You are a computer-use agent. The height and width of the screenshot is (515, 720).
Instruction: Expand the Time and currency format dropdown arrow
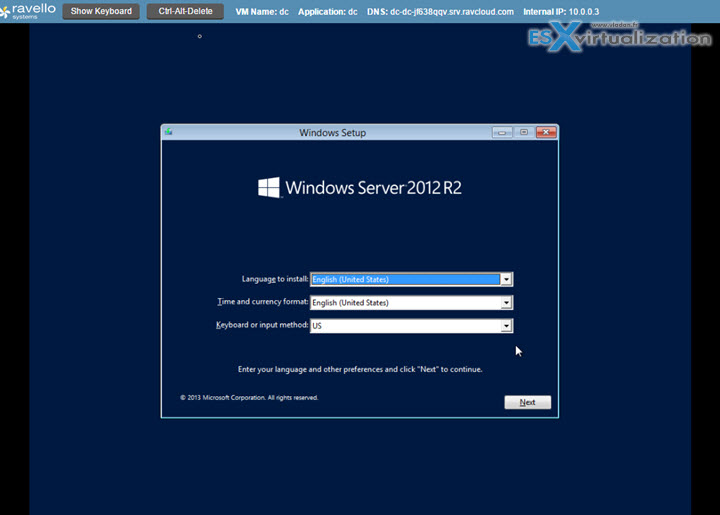pos(506,302)
